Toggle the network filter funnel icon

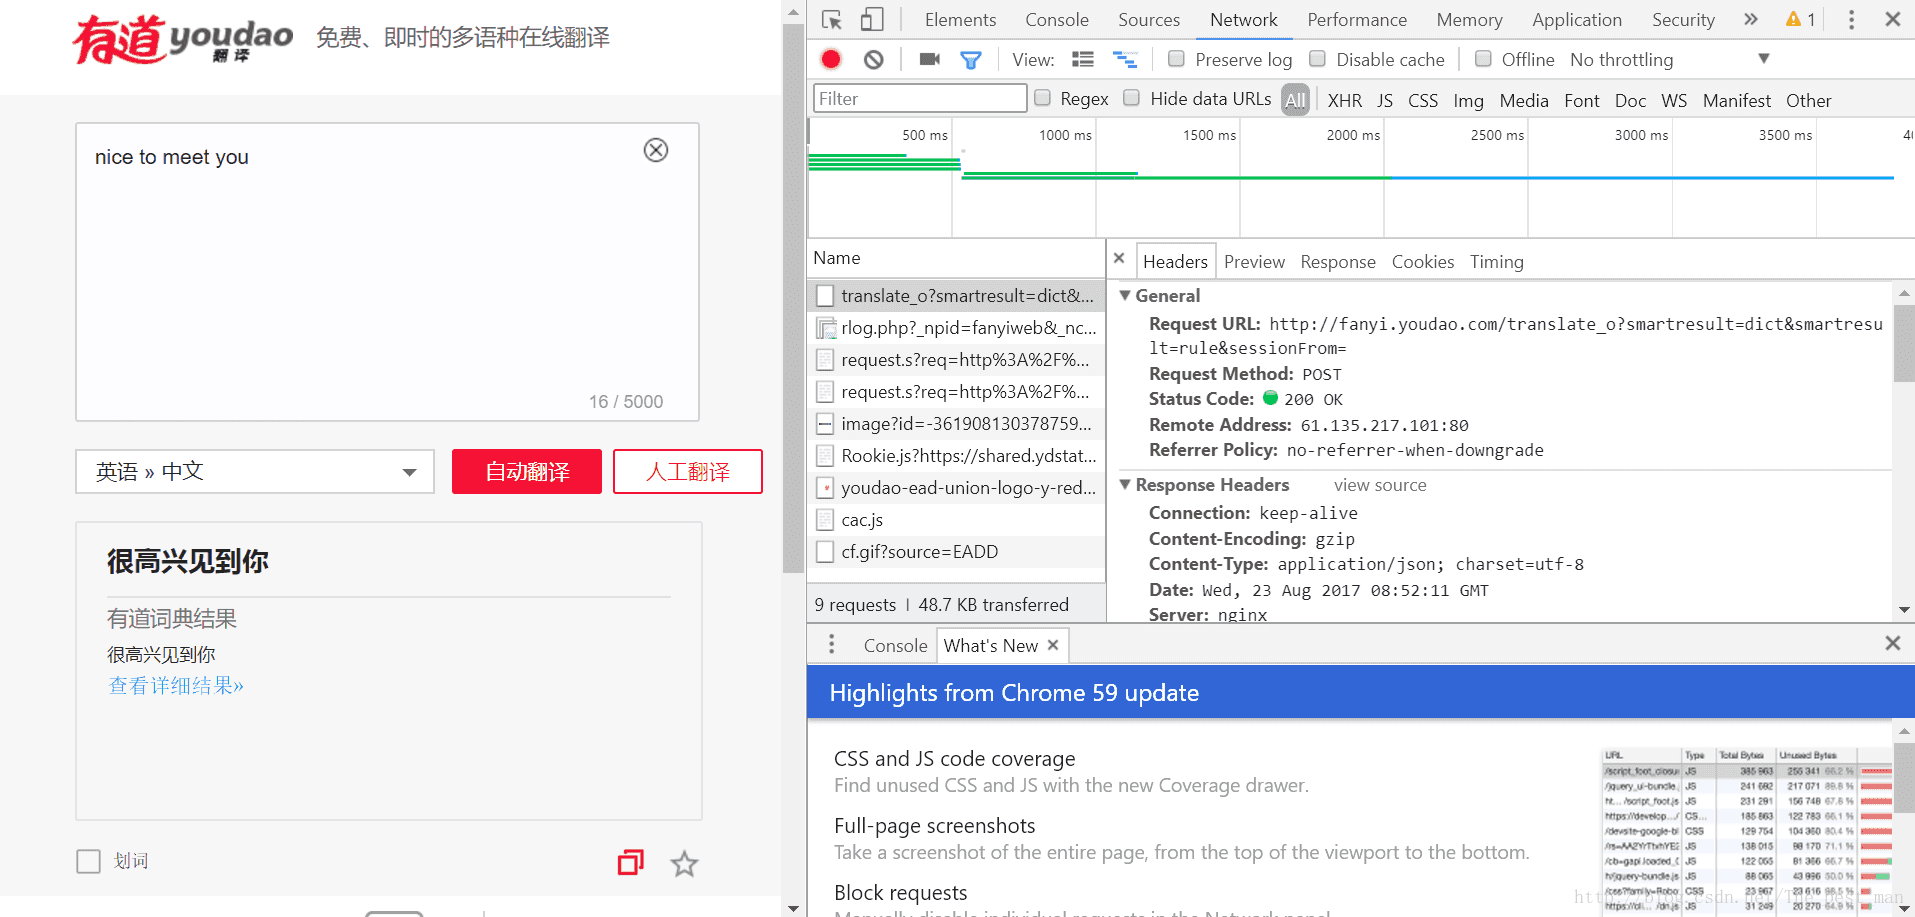970,60
